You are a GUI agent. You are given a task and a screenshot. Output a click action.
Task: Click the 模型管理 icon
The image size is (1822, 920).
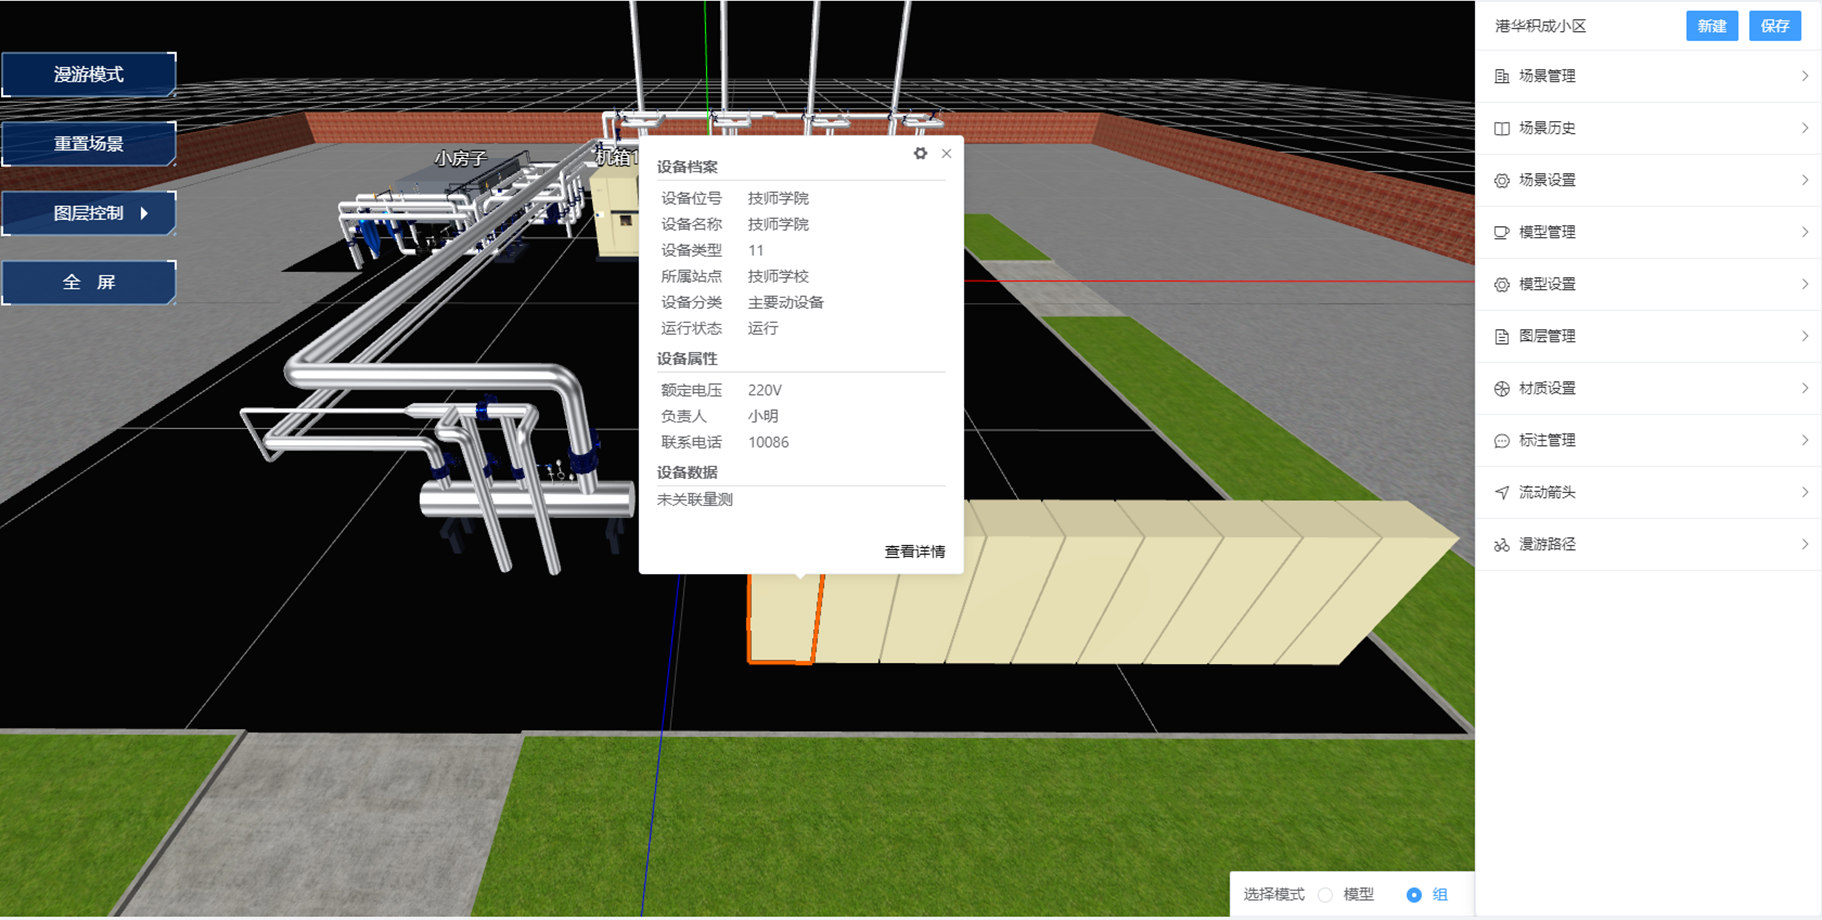point(1501,232)
